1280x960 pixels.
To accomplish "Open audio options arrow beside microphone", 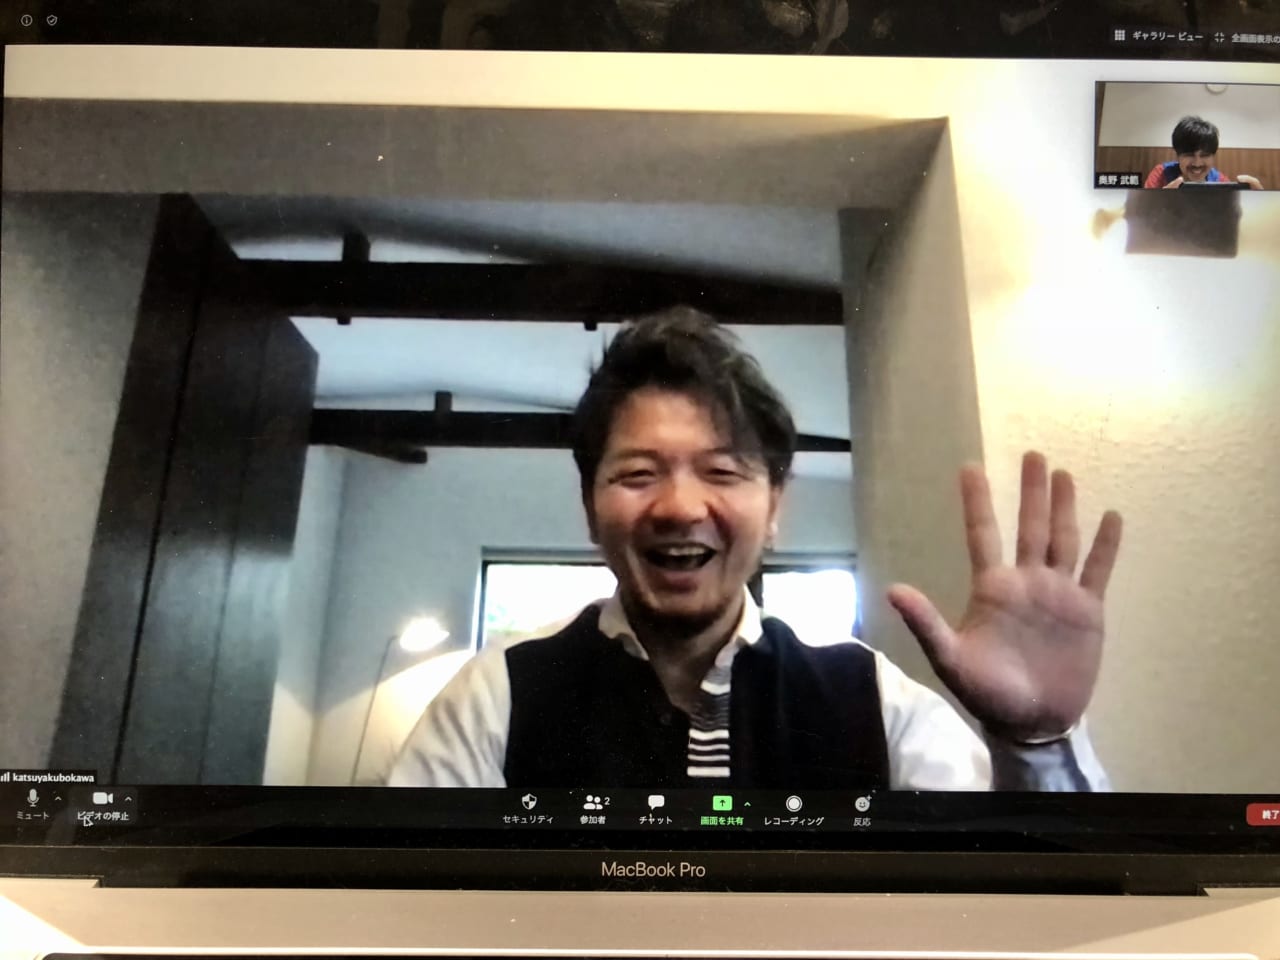I will click(58, 799).
